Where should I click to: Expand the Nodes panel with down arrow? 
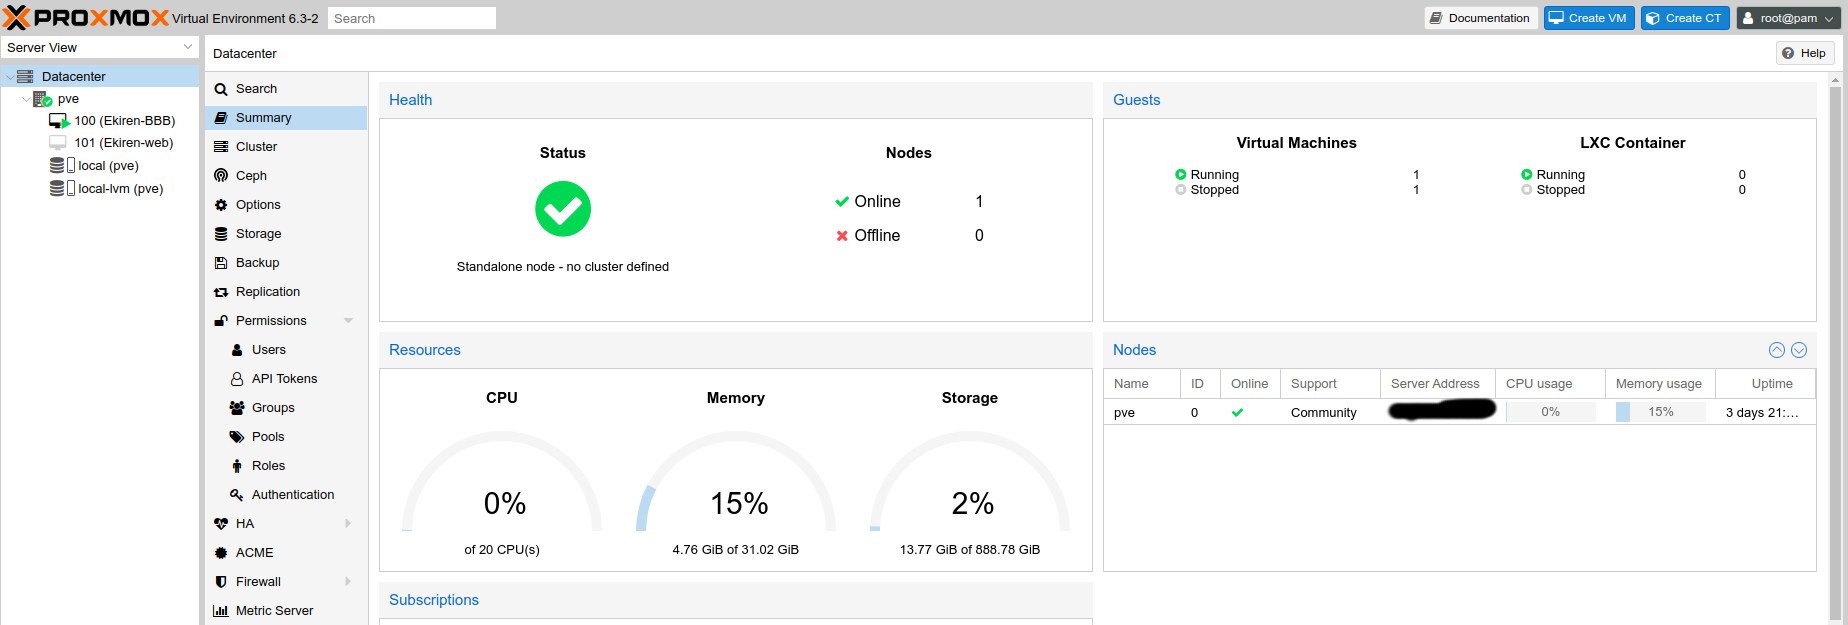1799,350
